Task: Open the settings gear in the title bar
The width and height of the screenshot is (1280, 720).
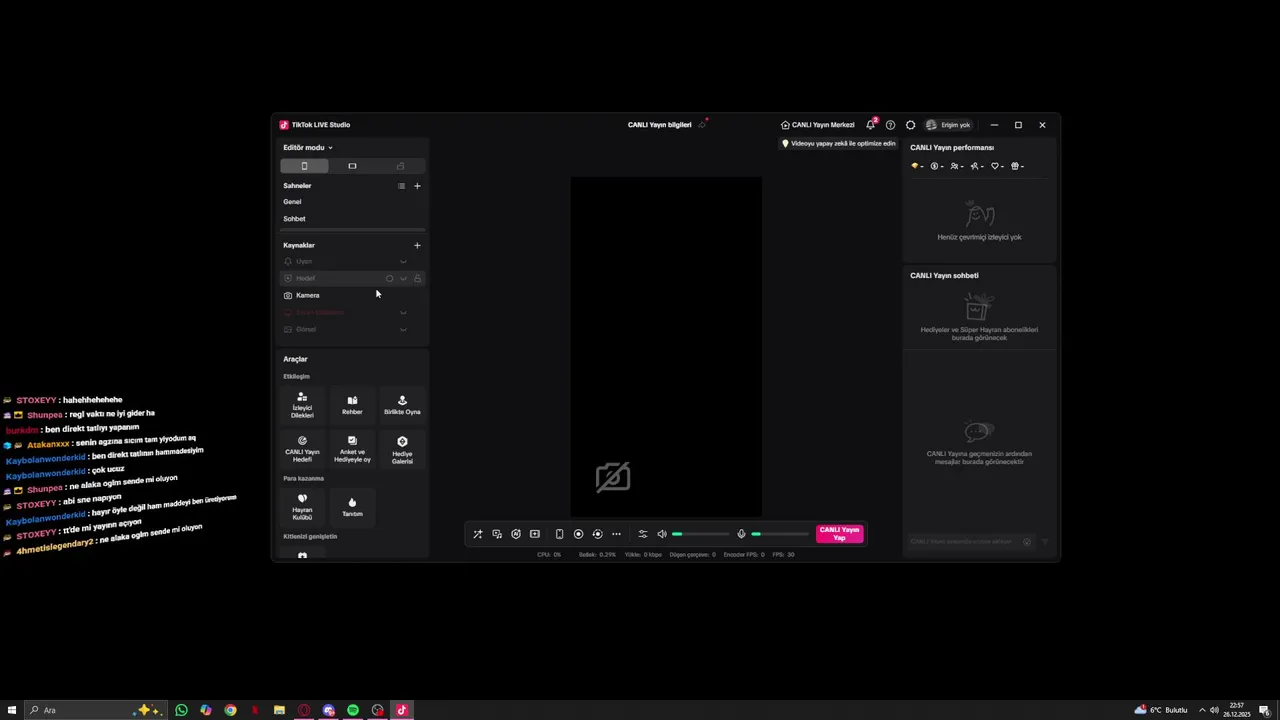Action: point(910,125)
